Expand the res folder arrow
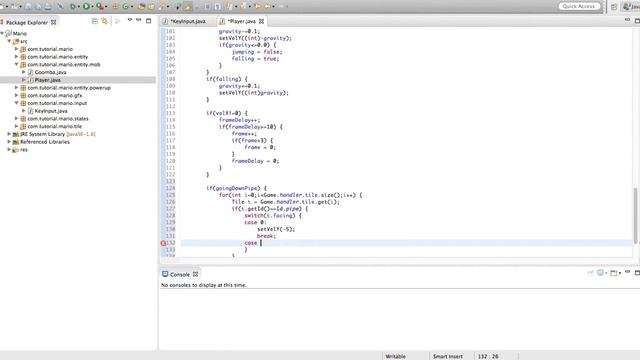Screen dimensions: 640x360 coord(9,149)
